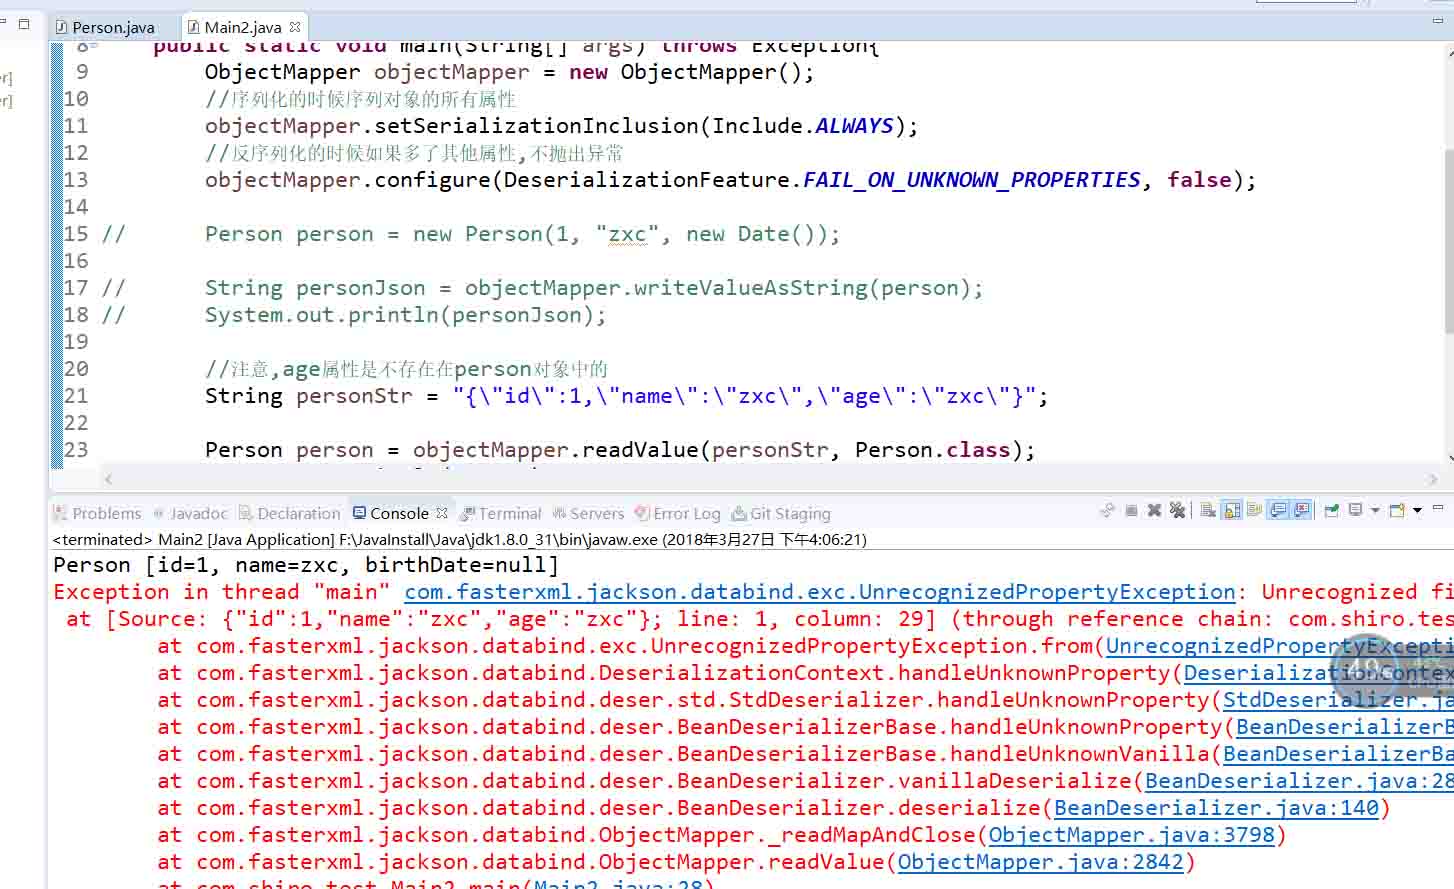Minimize the Console panel
The width and height of the screenshot is (1454, 889).
pyautogui.click(x=1438, y=508)
